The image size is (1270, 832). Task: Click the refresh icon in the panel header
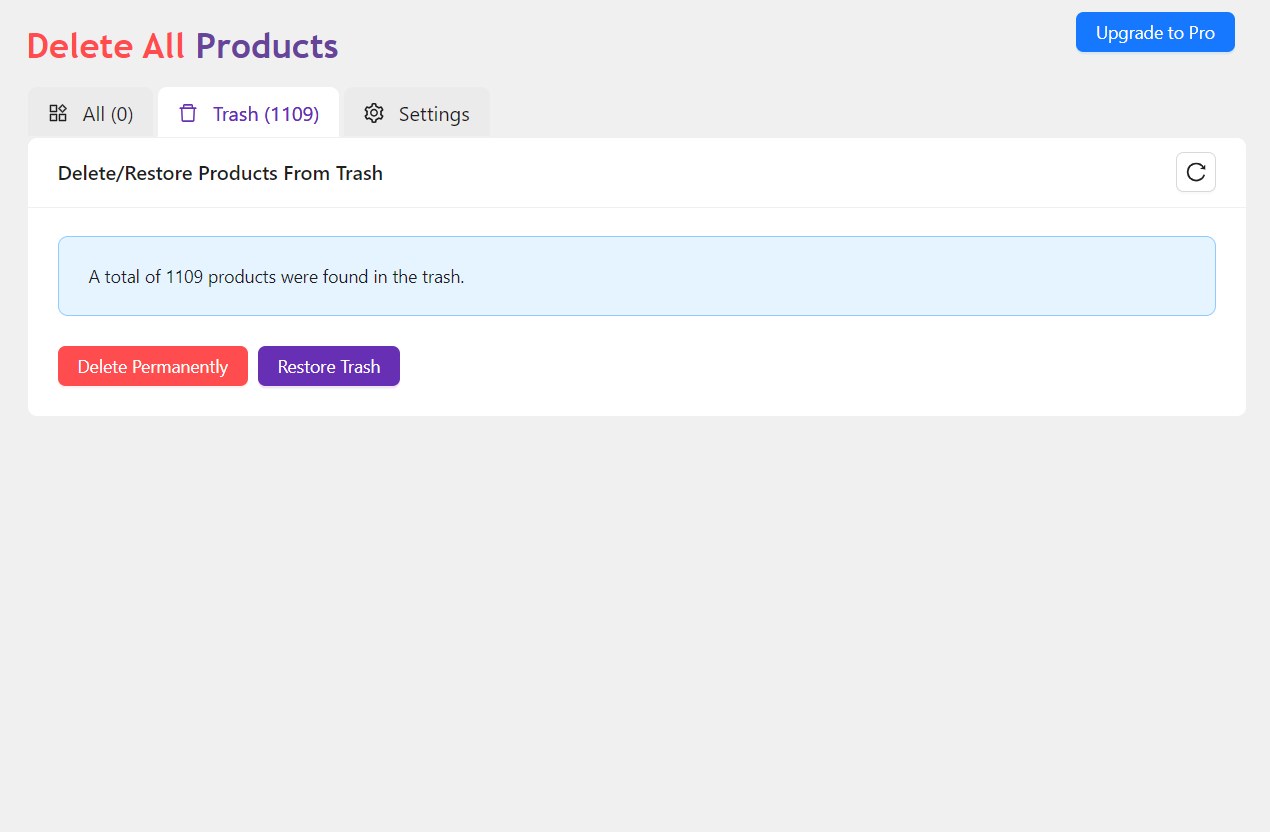pyautogui.click(x=1195, y=172)
